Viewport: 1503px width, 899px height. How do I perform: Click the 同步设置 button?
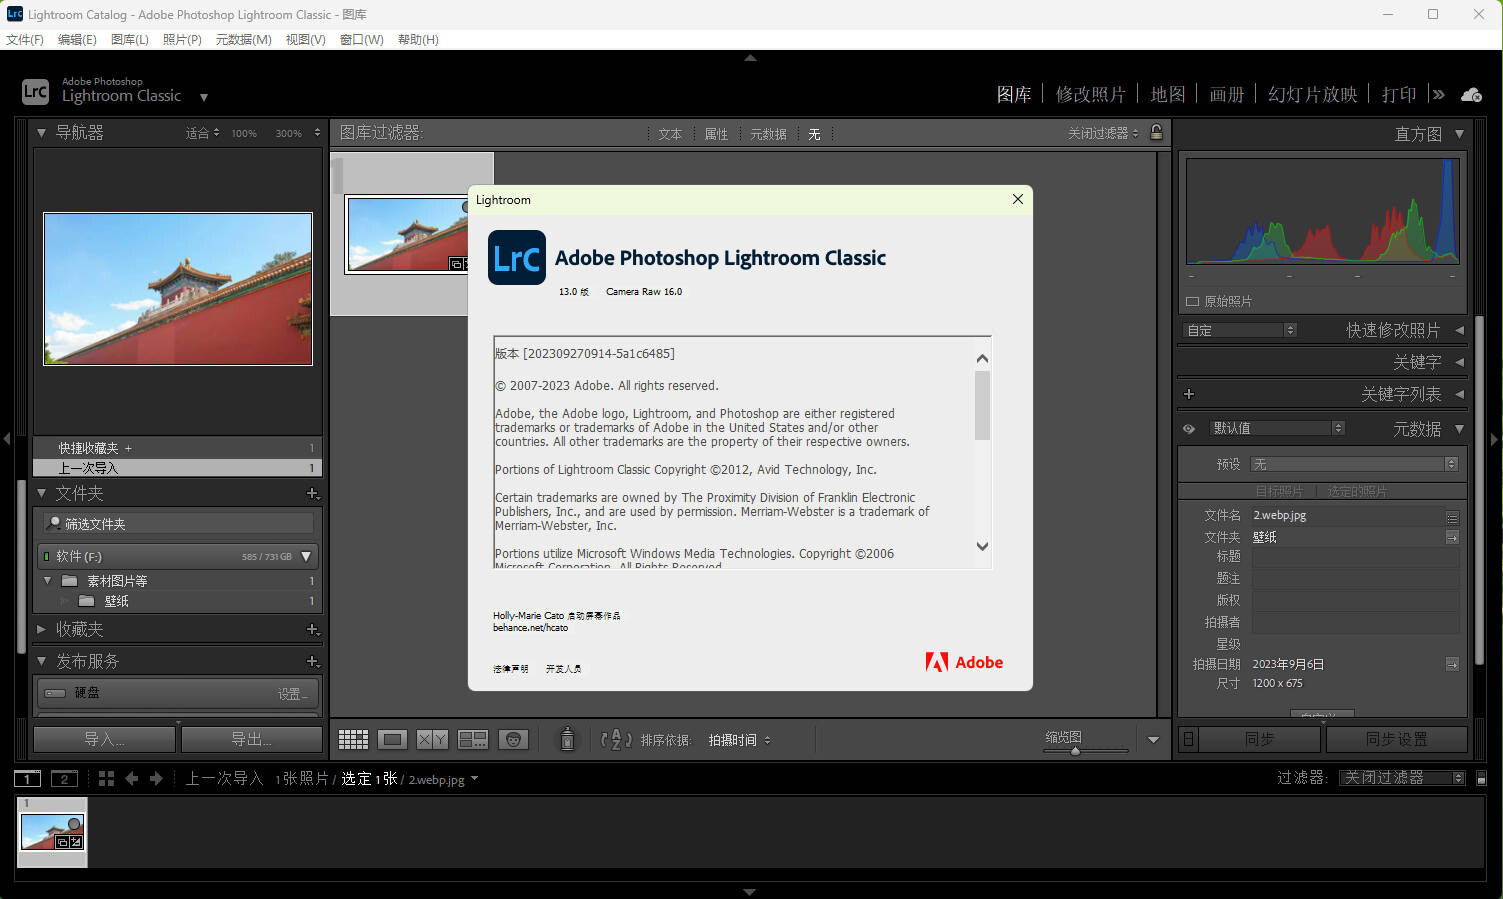[1396, 739]
